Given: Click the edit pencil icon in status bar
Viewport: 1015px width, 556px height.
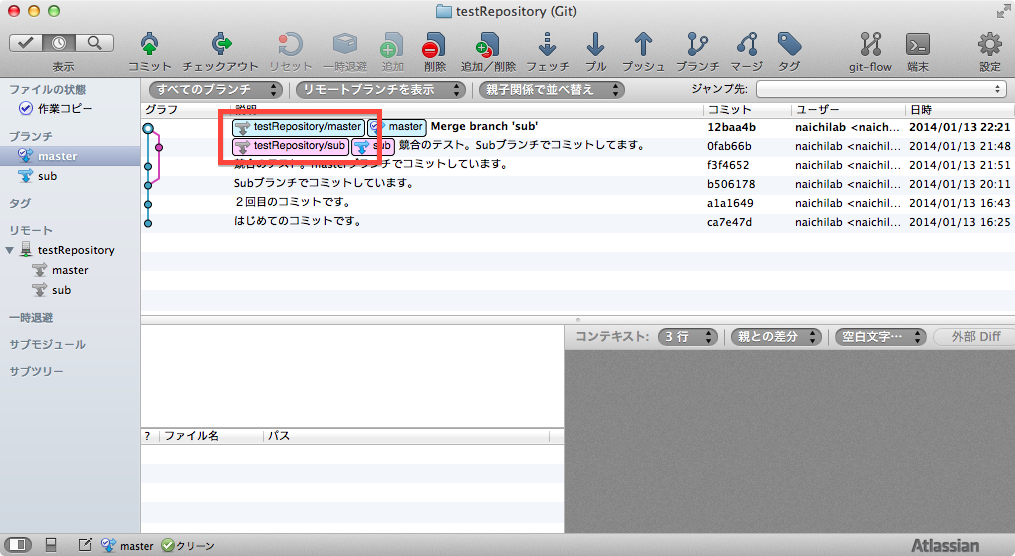Looking at the screenshot, I should click(85, 545).
